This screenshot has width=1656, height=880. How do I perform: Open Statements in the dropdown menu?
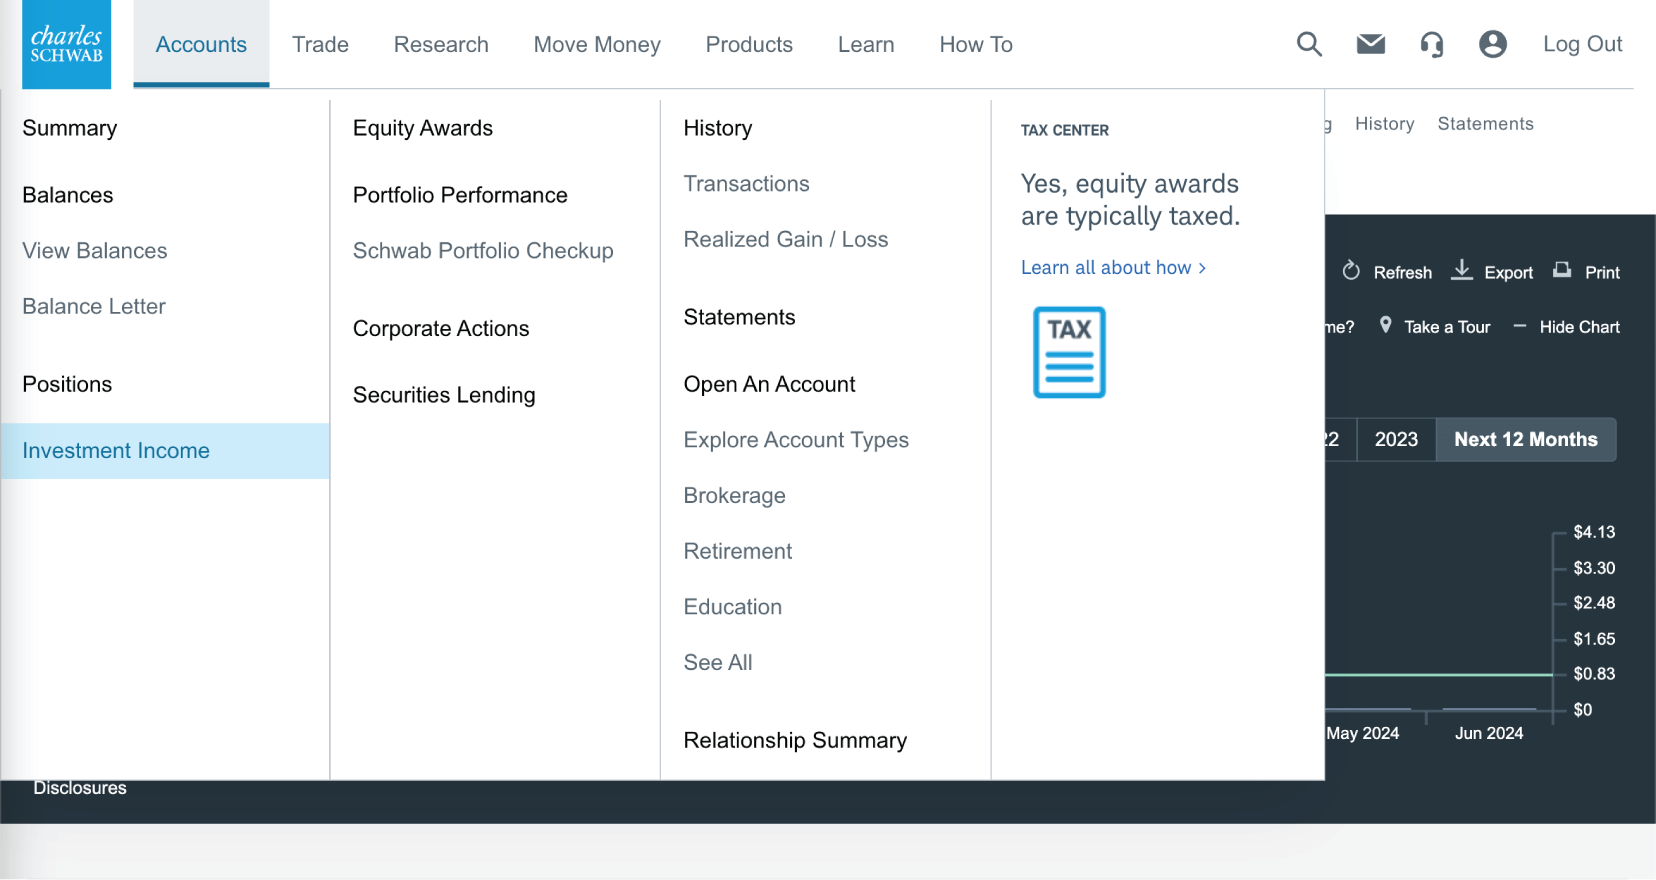(x=740, y=317)
